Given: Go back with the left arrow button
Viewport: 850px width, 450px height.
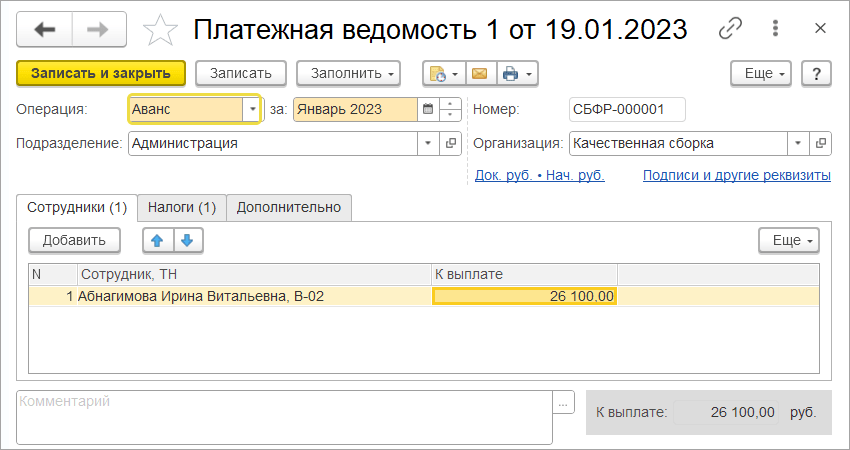Looking at the screenshot, I should click(44, 29).
